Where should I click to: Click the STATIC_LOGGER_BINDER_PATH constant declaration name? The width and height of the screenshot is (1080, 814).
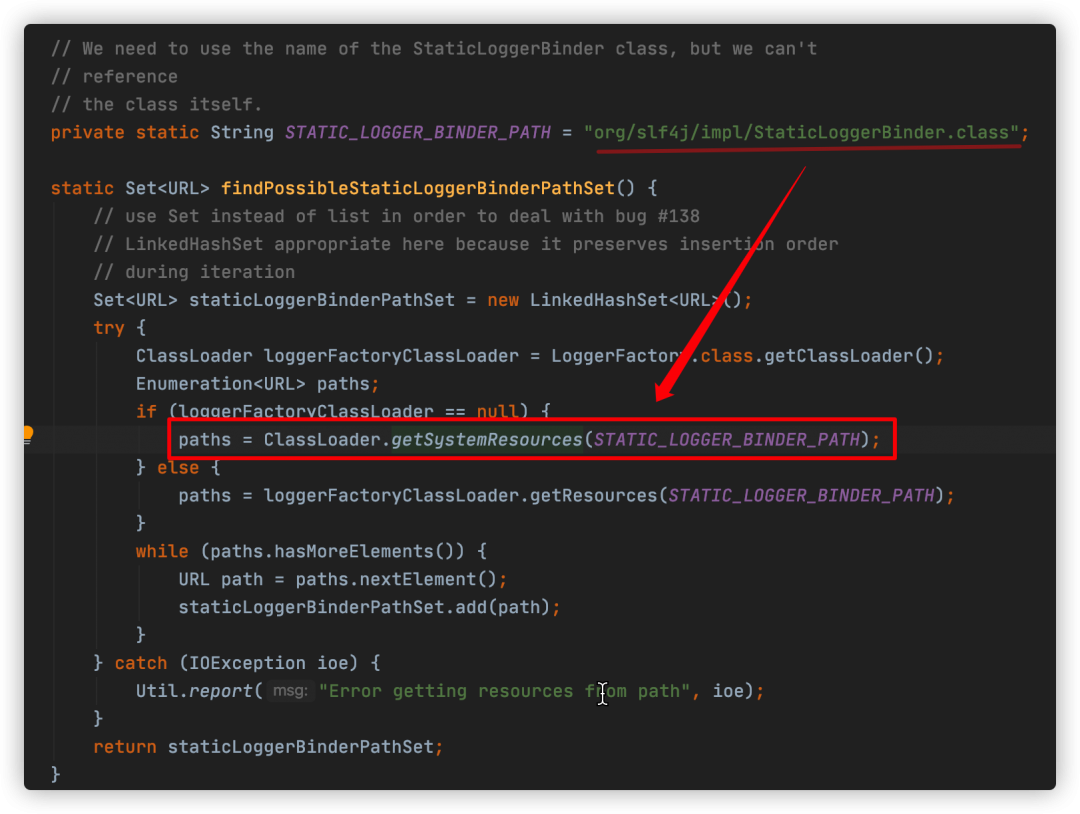418,132
